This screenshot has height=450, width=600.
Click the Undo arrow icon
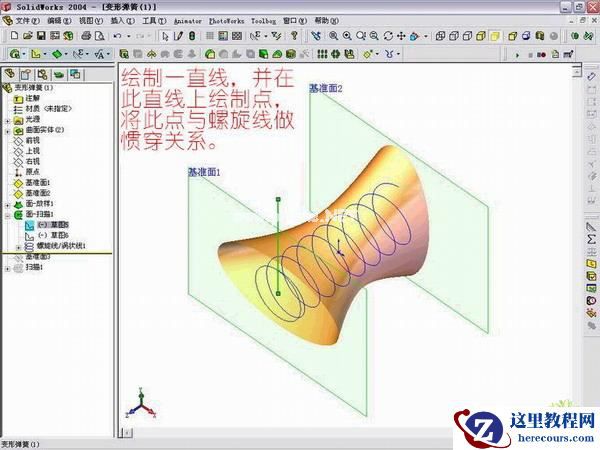click(117, 36)
